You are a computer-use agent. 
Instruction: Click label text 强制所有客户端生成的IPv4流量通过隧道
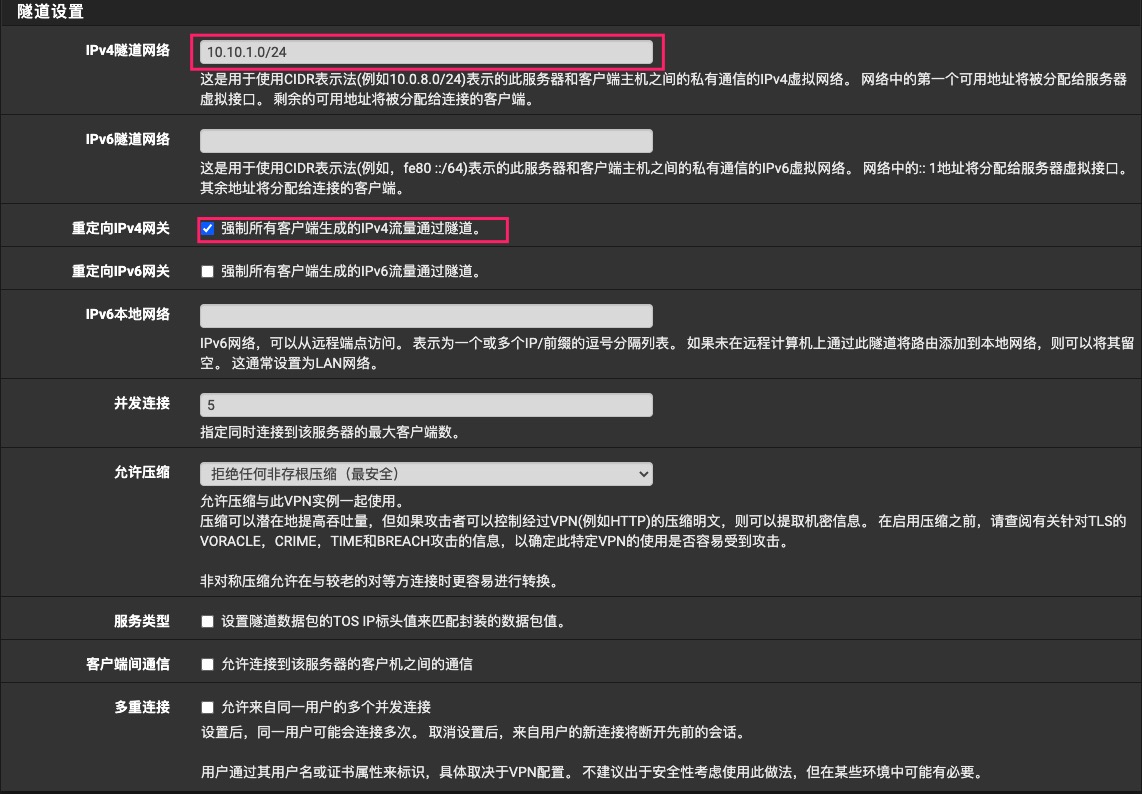(x=351, y=229)
